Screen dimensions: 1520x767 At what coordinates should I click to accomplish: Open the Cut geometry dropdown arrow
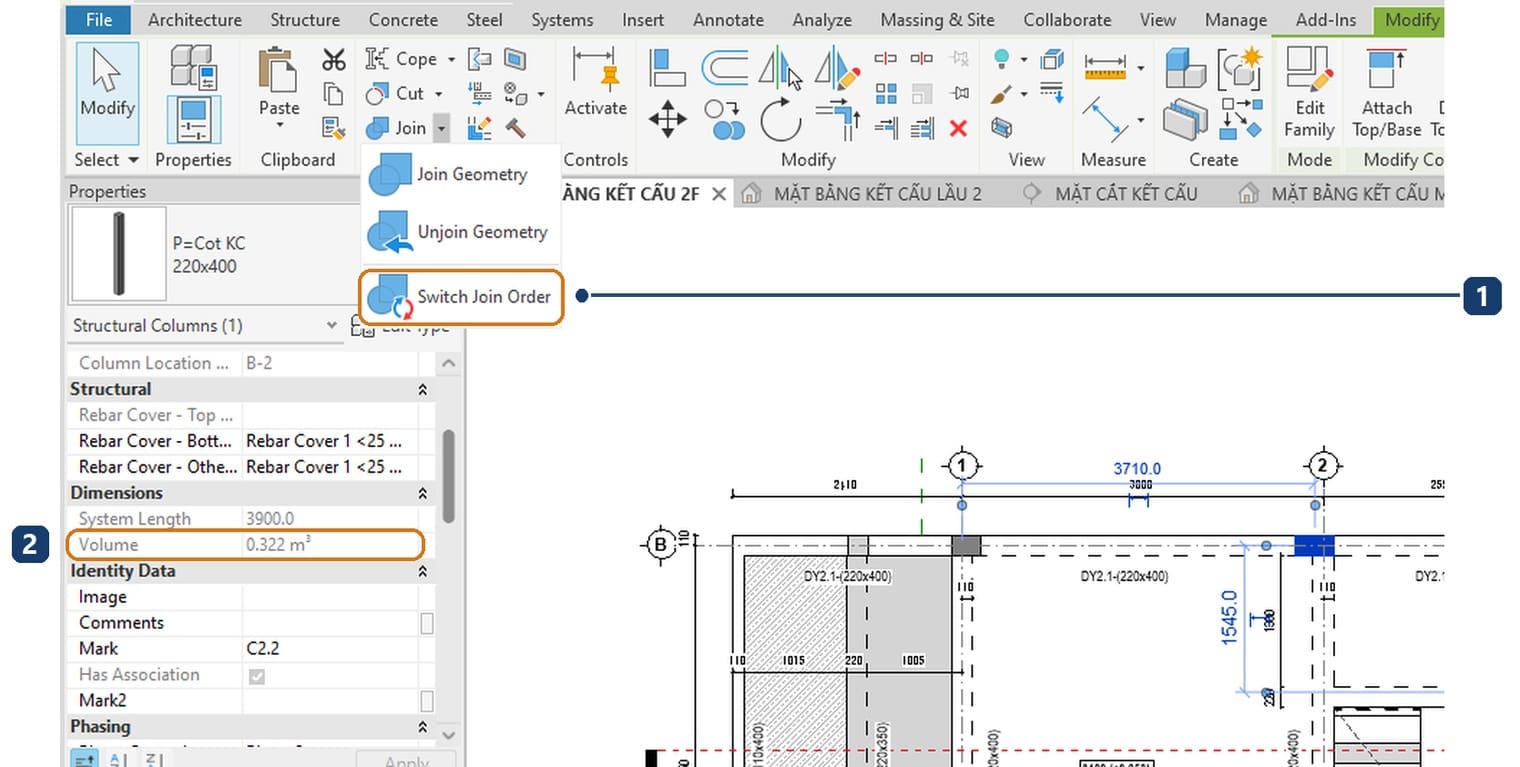[x=437, y=93]
